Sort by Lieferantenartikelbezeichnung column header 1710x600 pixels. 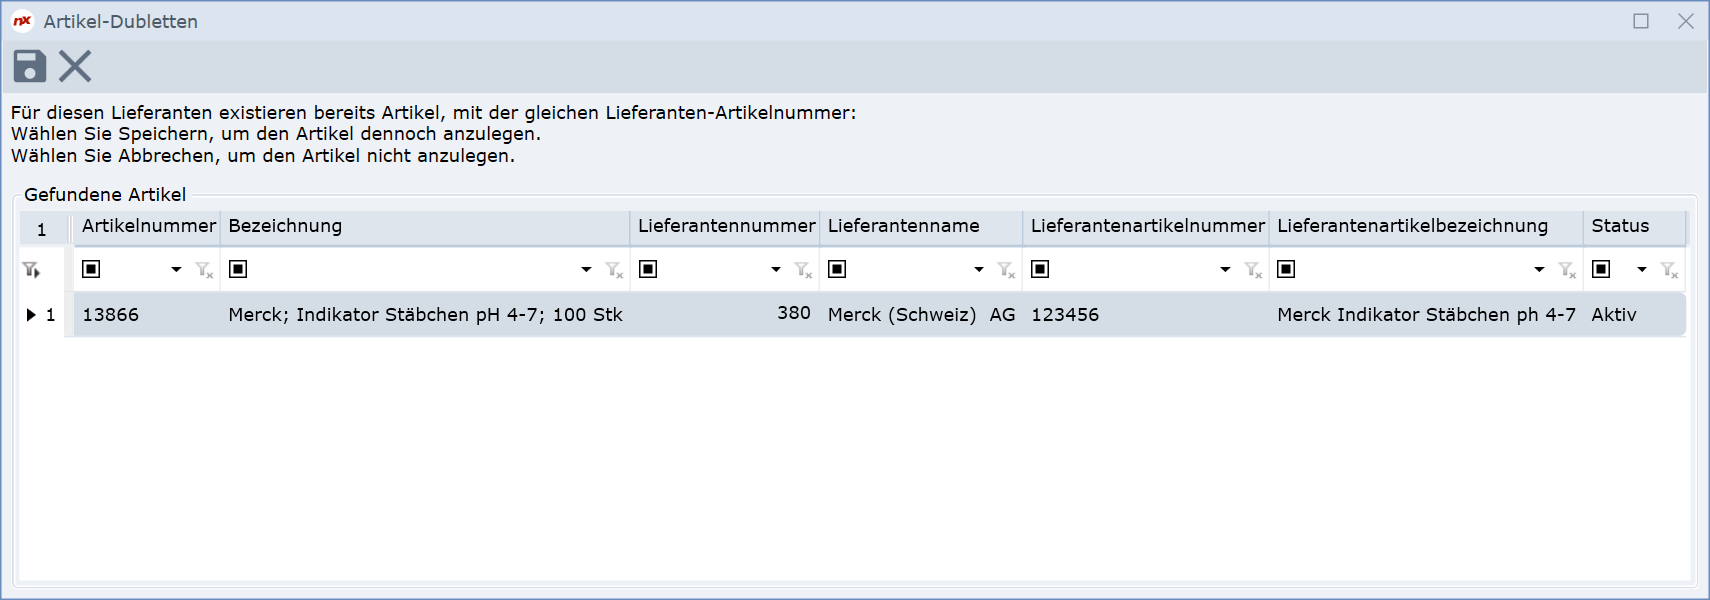click(1426, 227)
